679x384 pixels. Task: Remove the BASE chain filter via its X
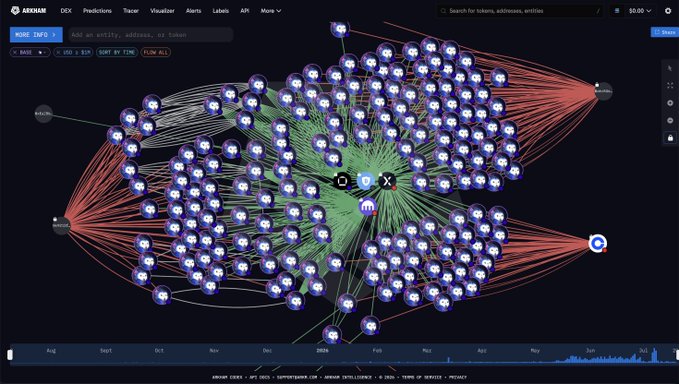15,52
